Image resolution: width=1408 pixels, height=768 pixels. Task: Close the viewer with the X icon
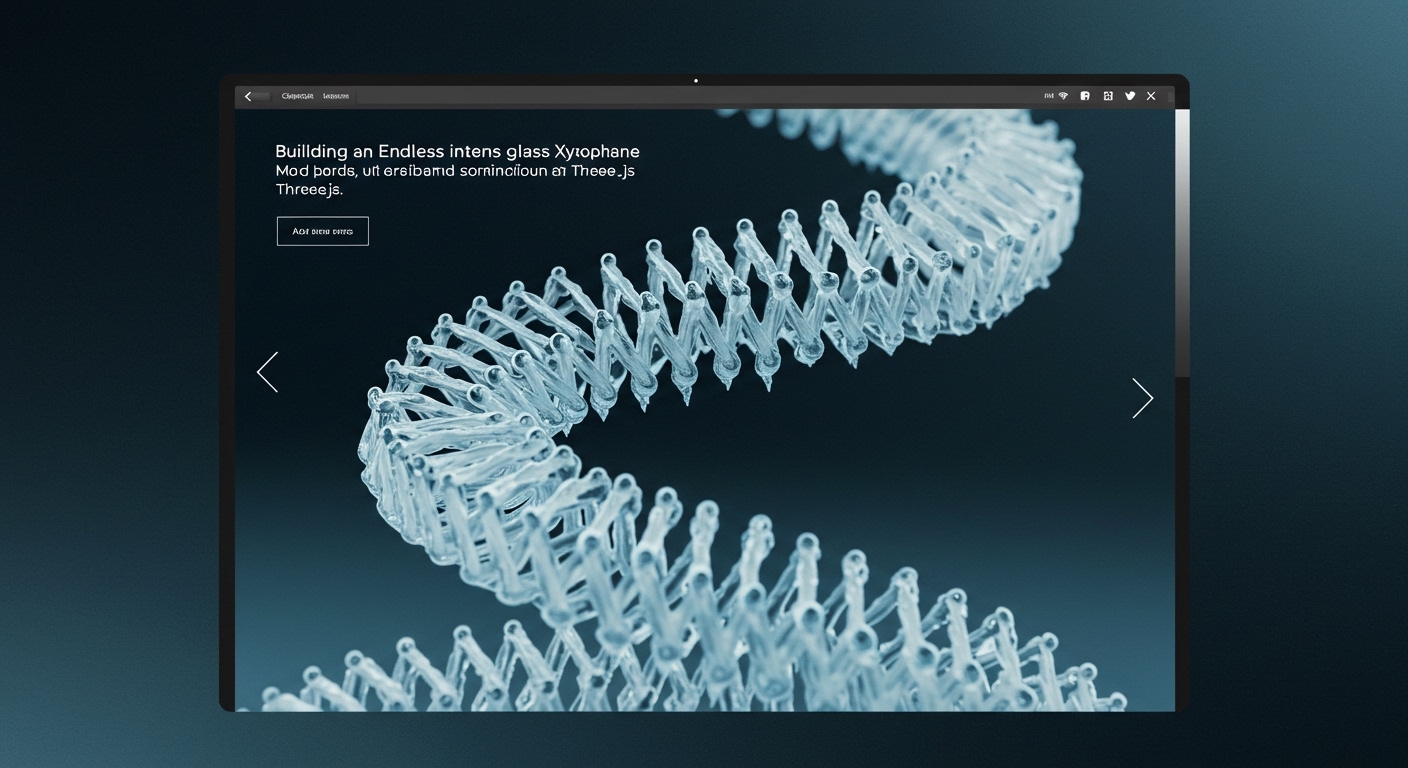(1151, 96)
